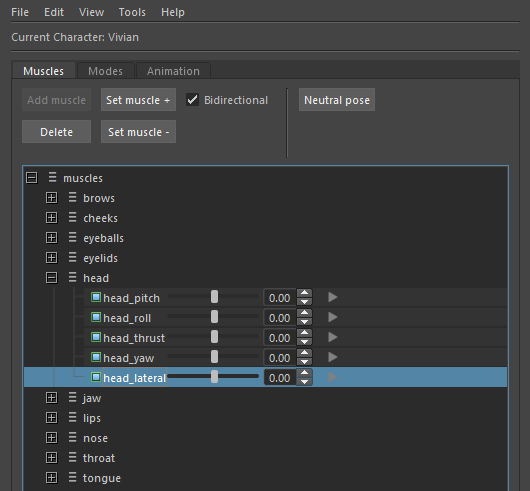Click the play arrow beside head_yaw
530x491 pixels.
pos(333,357)
